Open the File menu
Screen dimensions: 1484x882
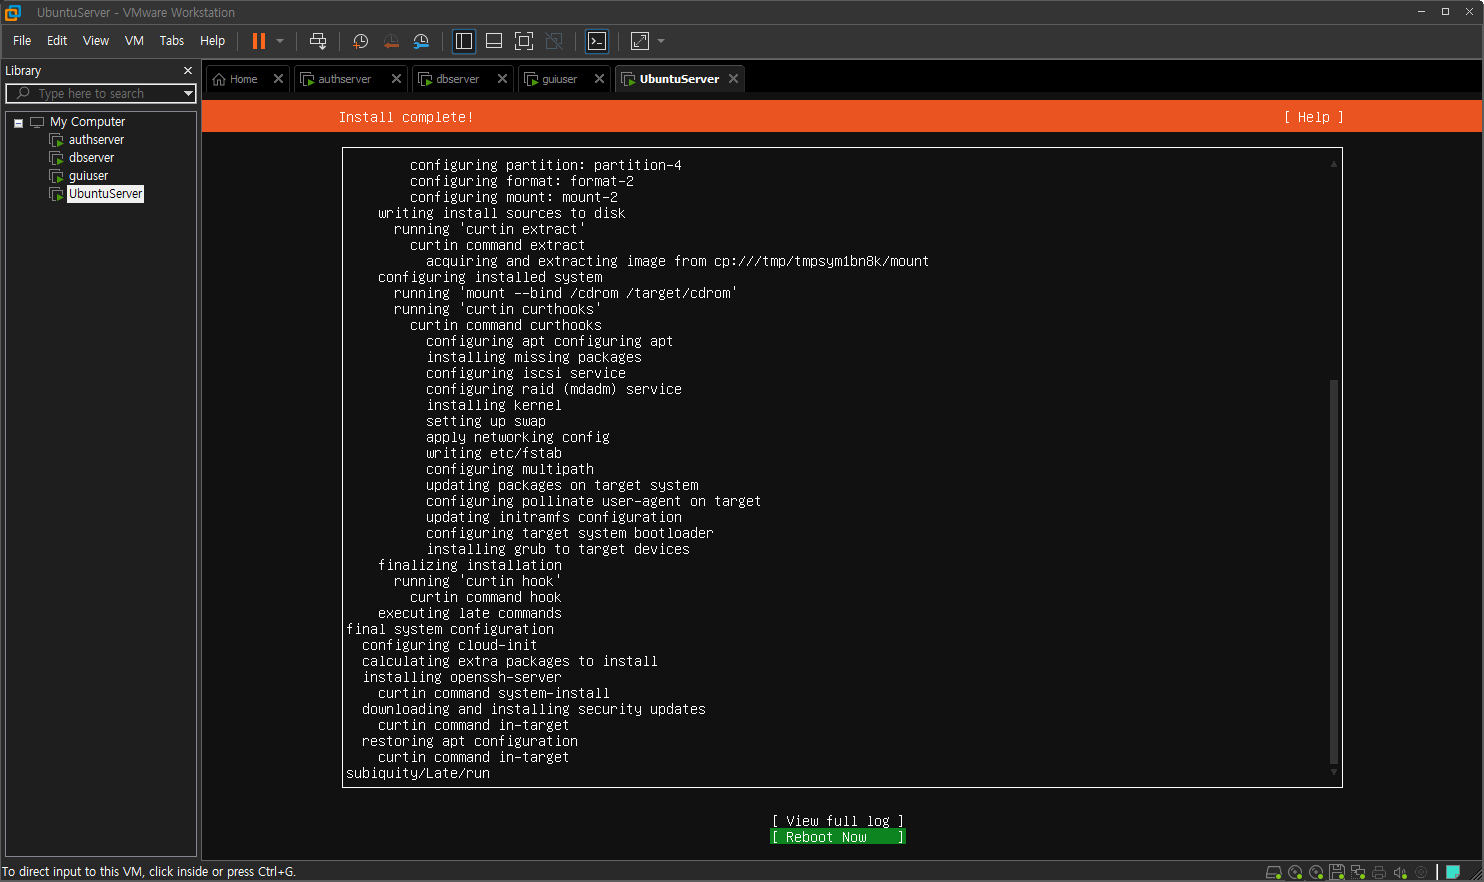(22, 41)
